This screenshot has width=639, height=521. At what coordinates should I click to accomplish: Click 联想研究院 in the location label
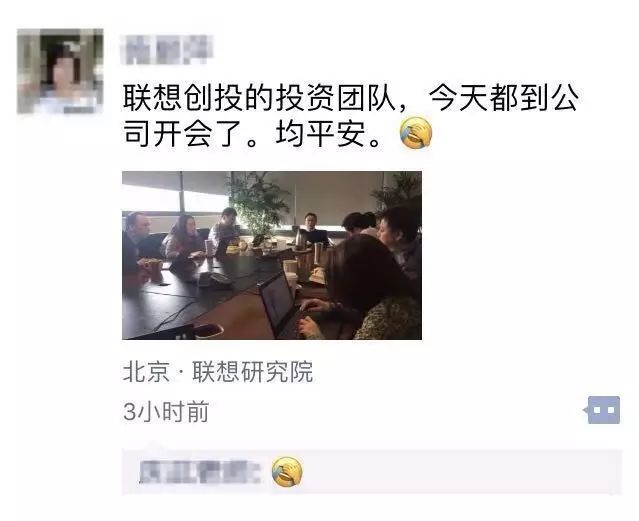point(252,371)
